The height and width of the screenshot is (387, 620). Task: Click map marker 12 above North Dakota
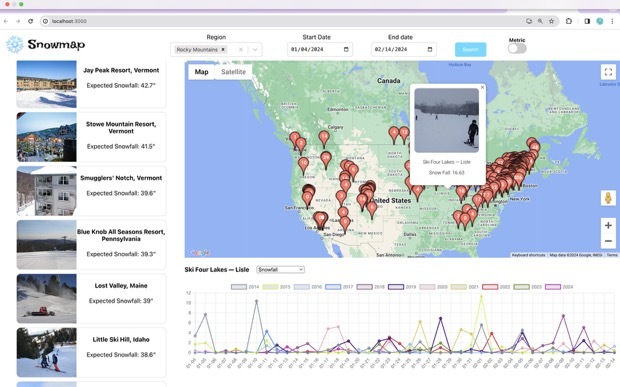pos(404,134)
